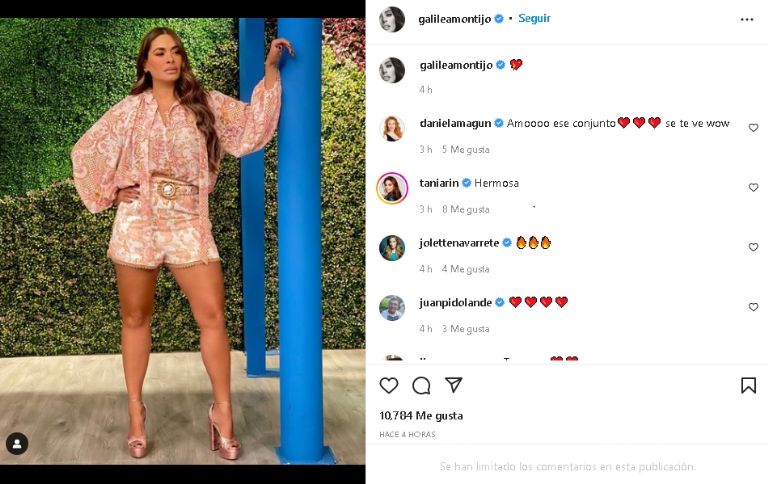Open danielamagun's profile link
Image resolution: width=768 pixels, height=484 pixels.
click(x=455, y=123)
